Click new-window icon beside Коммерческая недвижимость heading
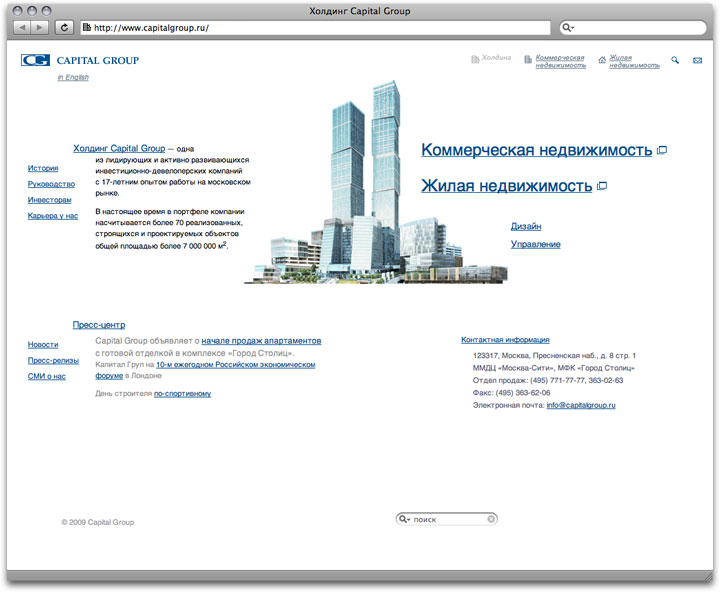Image resolution: width=720 pixels, height=592 pixels. click(x=661, y=151)
